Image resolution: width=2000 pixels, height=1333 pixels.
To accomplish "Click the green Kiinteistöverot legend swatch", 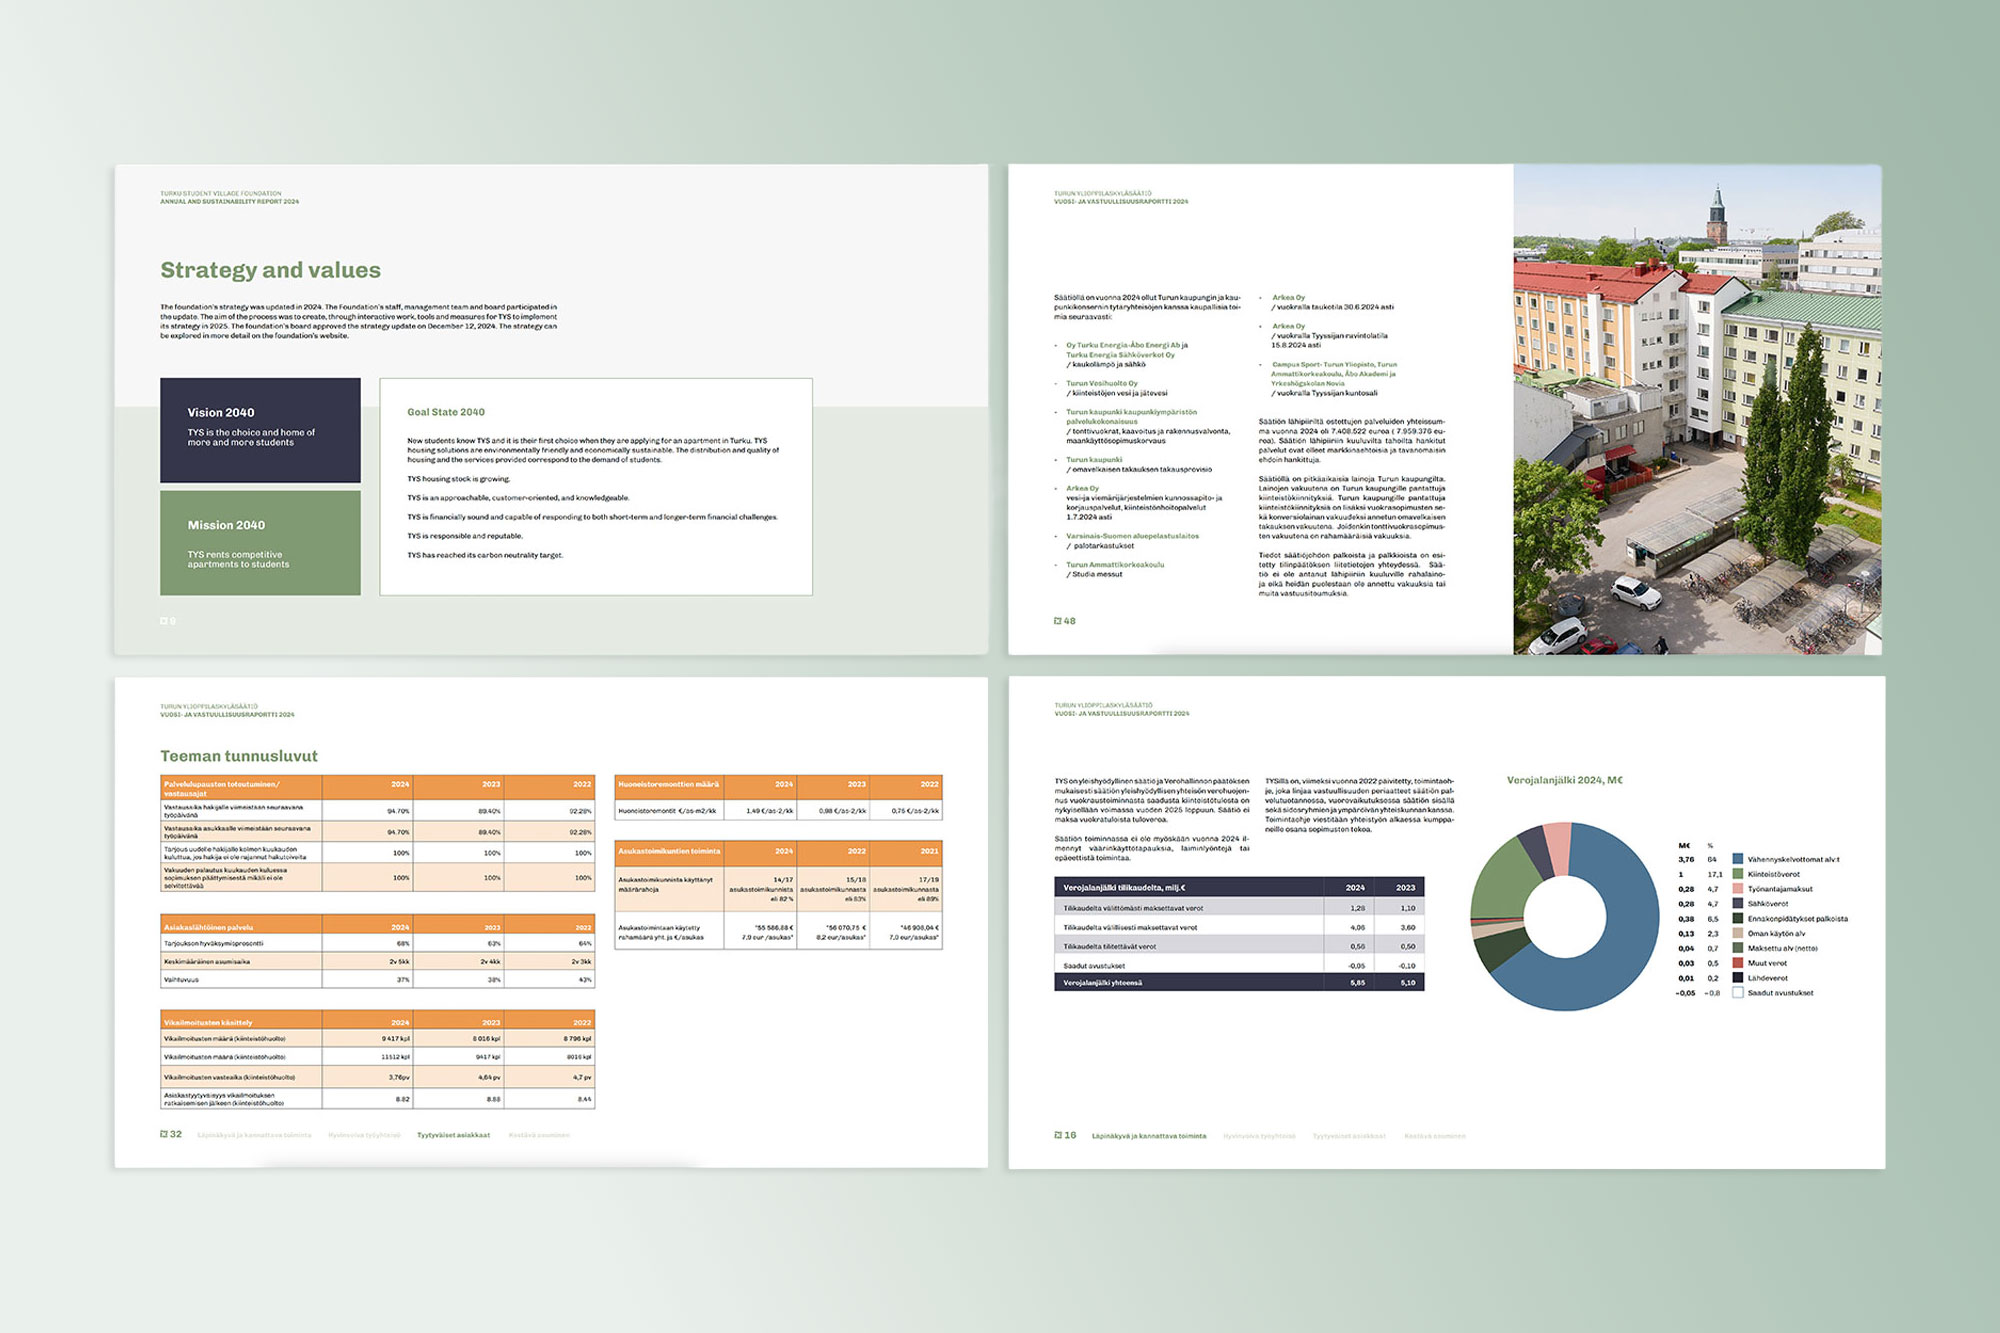I will point(1738,874).
